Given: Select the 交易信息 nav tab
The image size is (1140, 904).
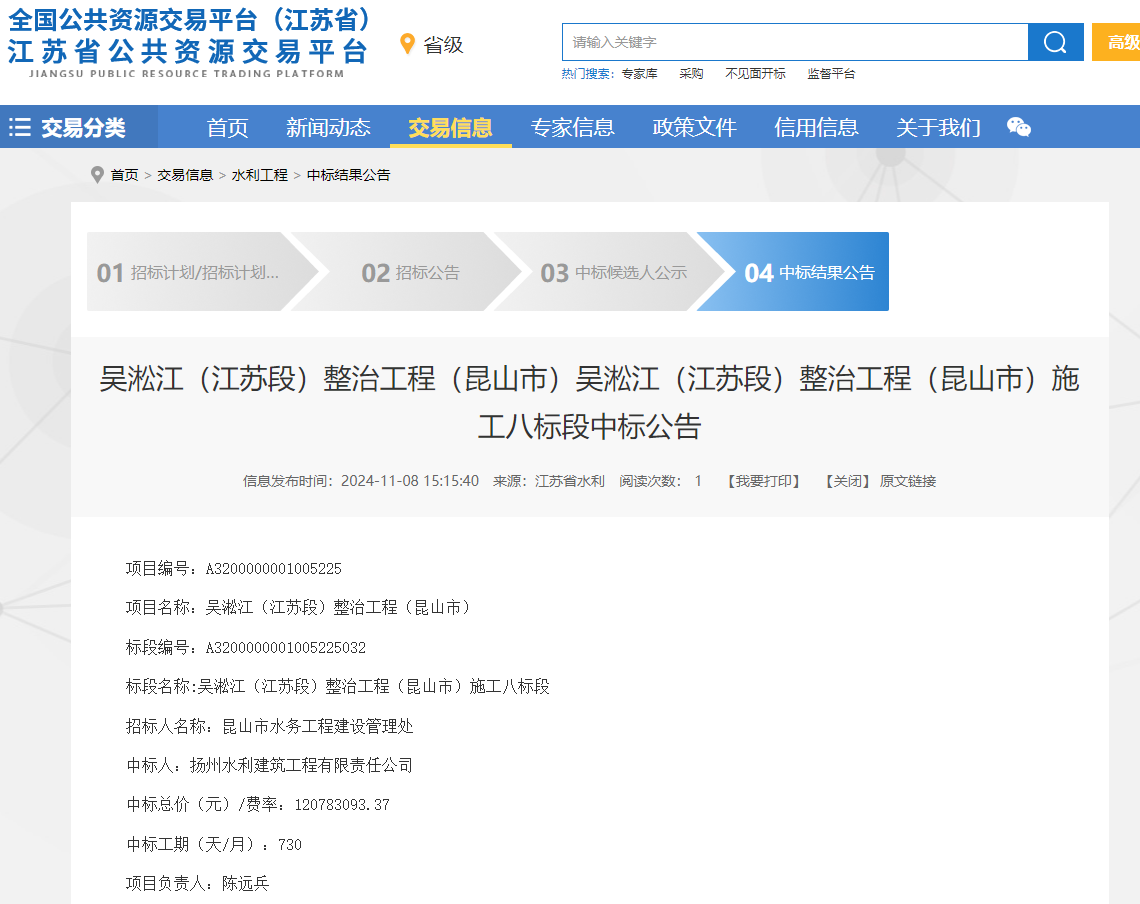Looking at the screenshot, I should (x=451, y=127).
